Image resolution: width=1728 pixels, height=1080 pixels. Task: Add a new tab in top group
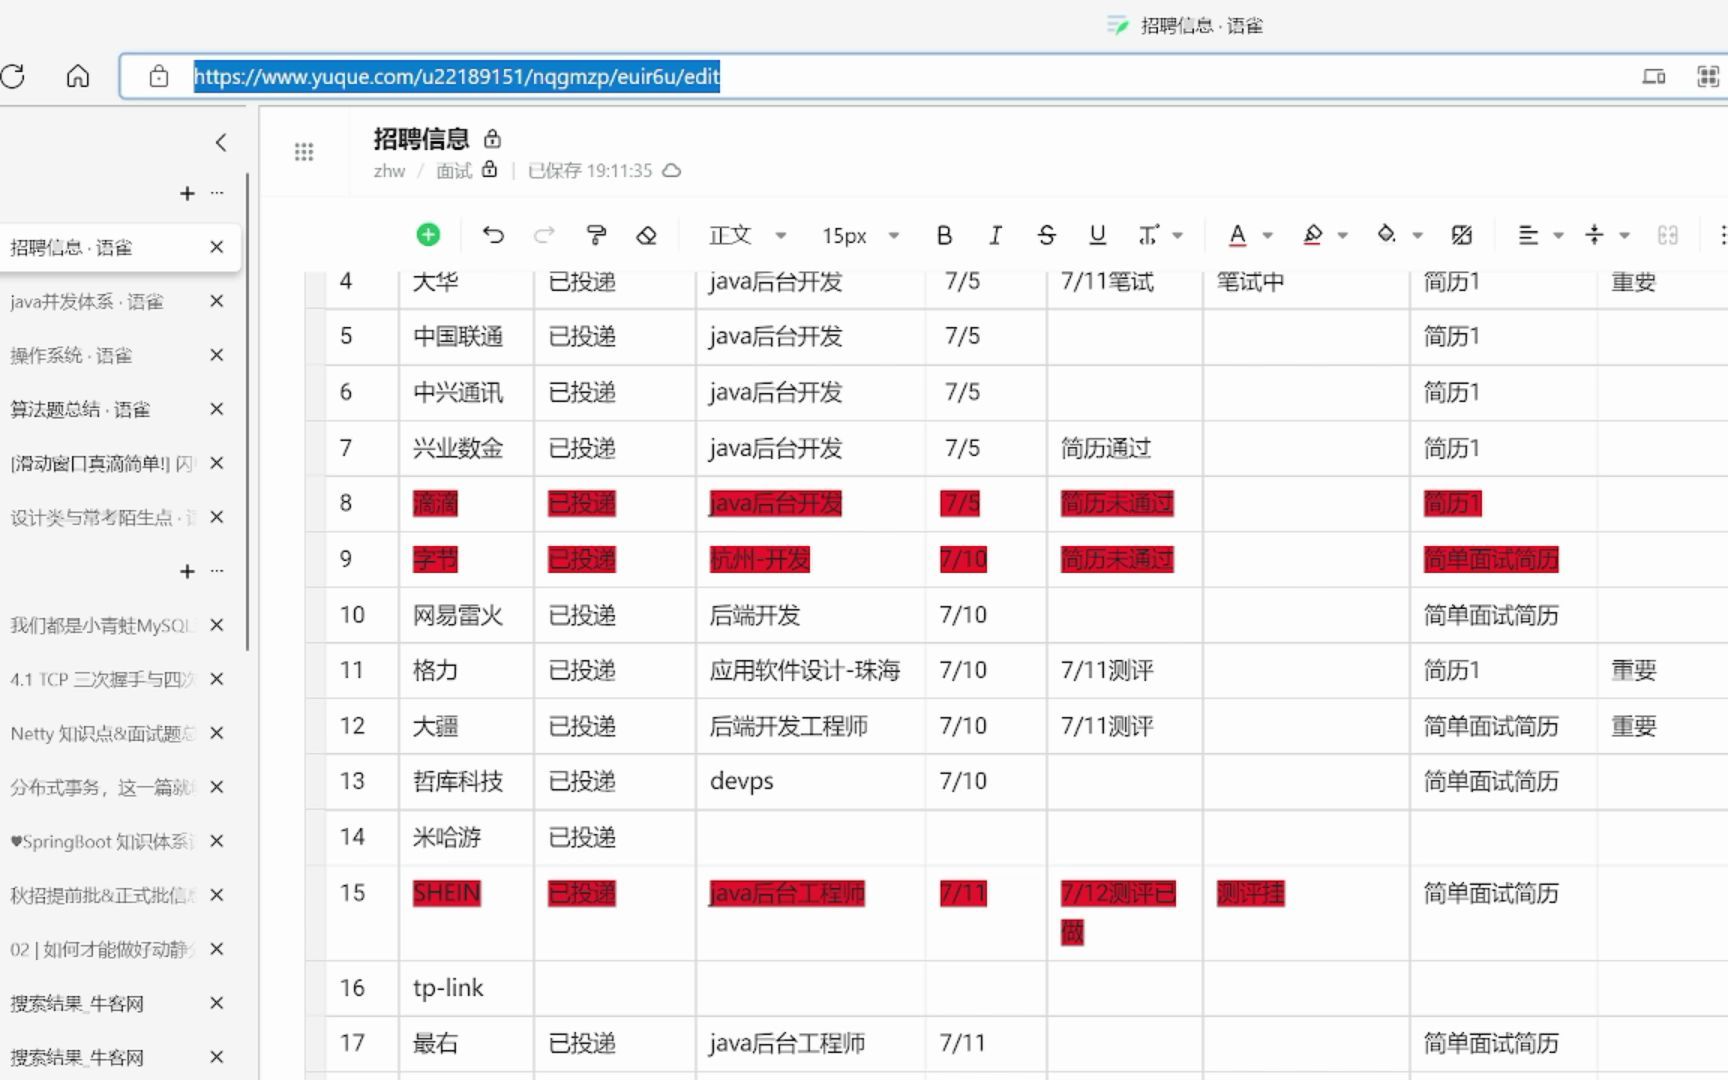[187, 193]
